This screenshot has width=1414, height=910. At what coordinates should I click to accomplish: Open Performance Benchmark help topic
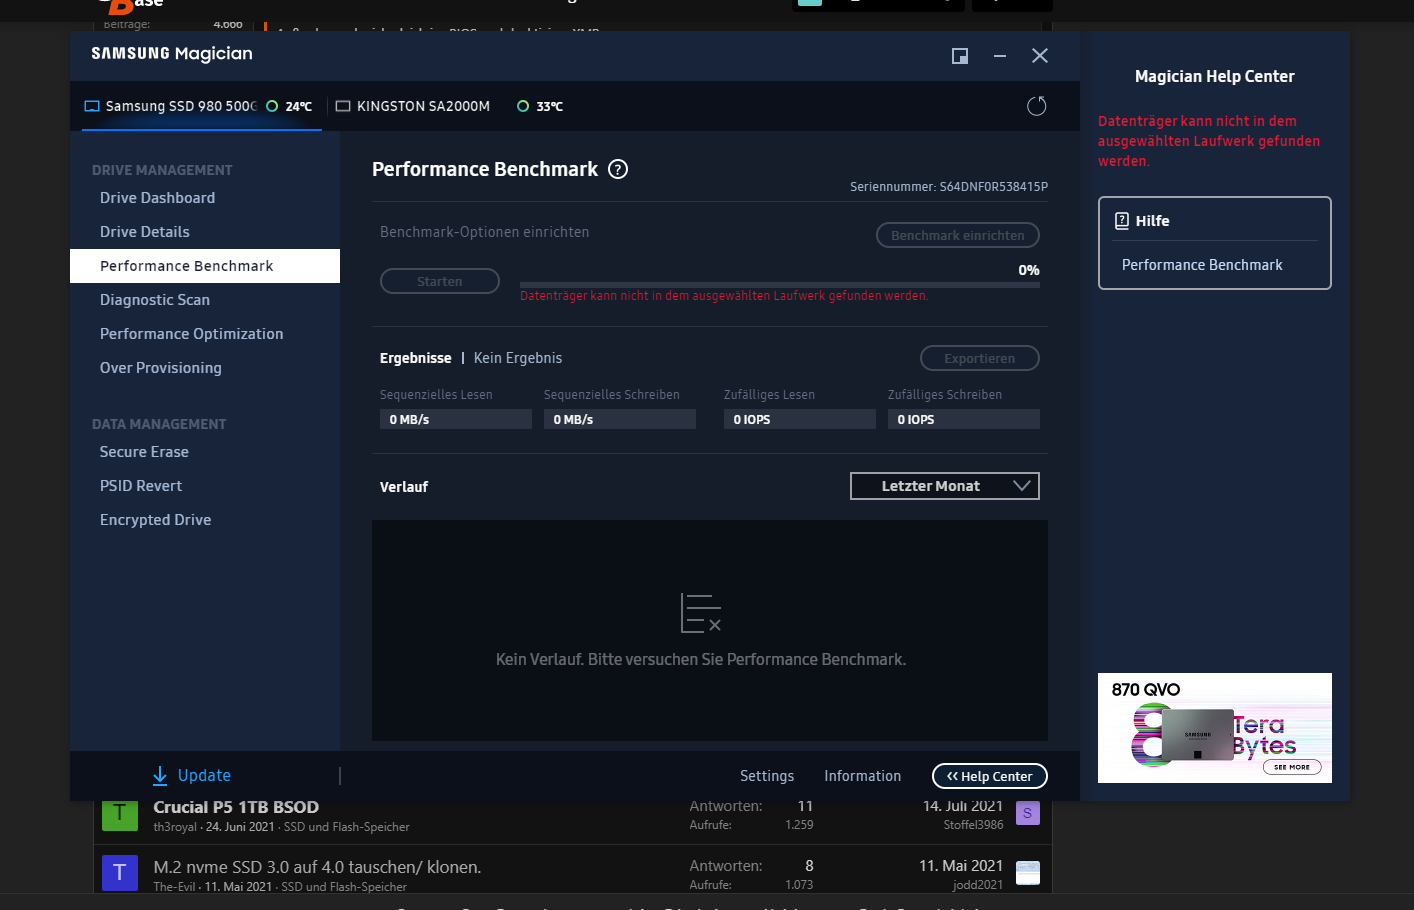click(x=1202, y=265)
